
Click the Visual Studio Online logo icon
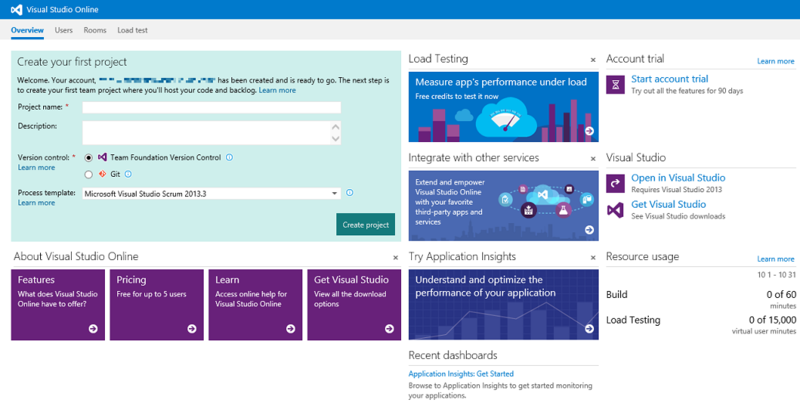point(16,9)
